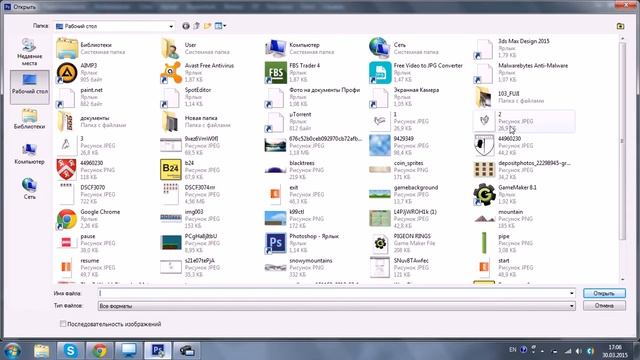Viewport: 640px width, 360px height.
Task: Click the Back navigation icon in toolbar
Action: coord(186,26)
